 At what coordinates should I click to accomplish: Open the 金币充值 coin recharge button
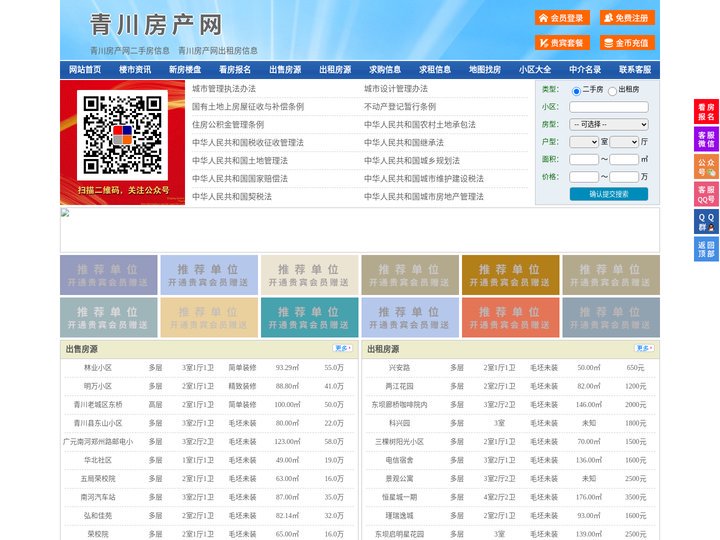pyautogui.click(x=627, y=43)
